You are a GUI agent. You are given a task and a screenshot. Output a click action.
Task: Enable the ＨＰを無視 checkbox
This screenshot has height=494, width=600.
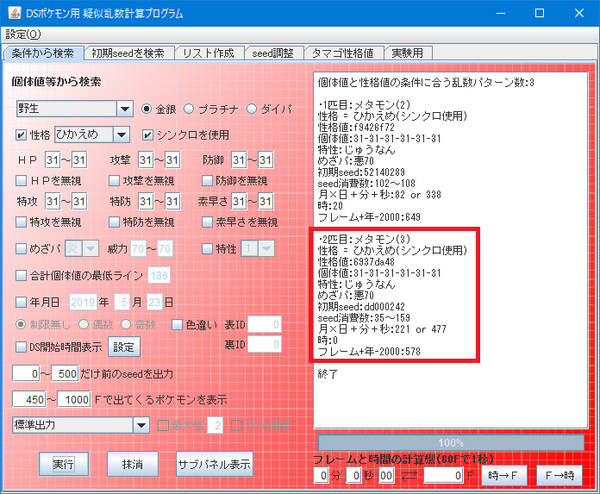coord(21,181)
